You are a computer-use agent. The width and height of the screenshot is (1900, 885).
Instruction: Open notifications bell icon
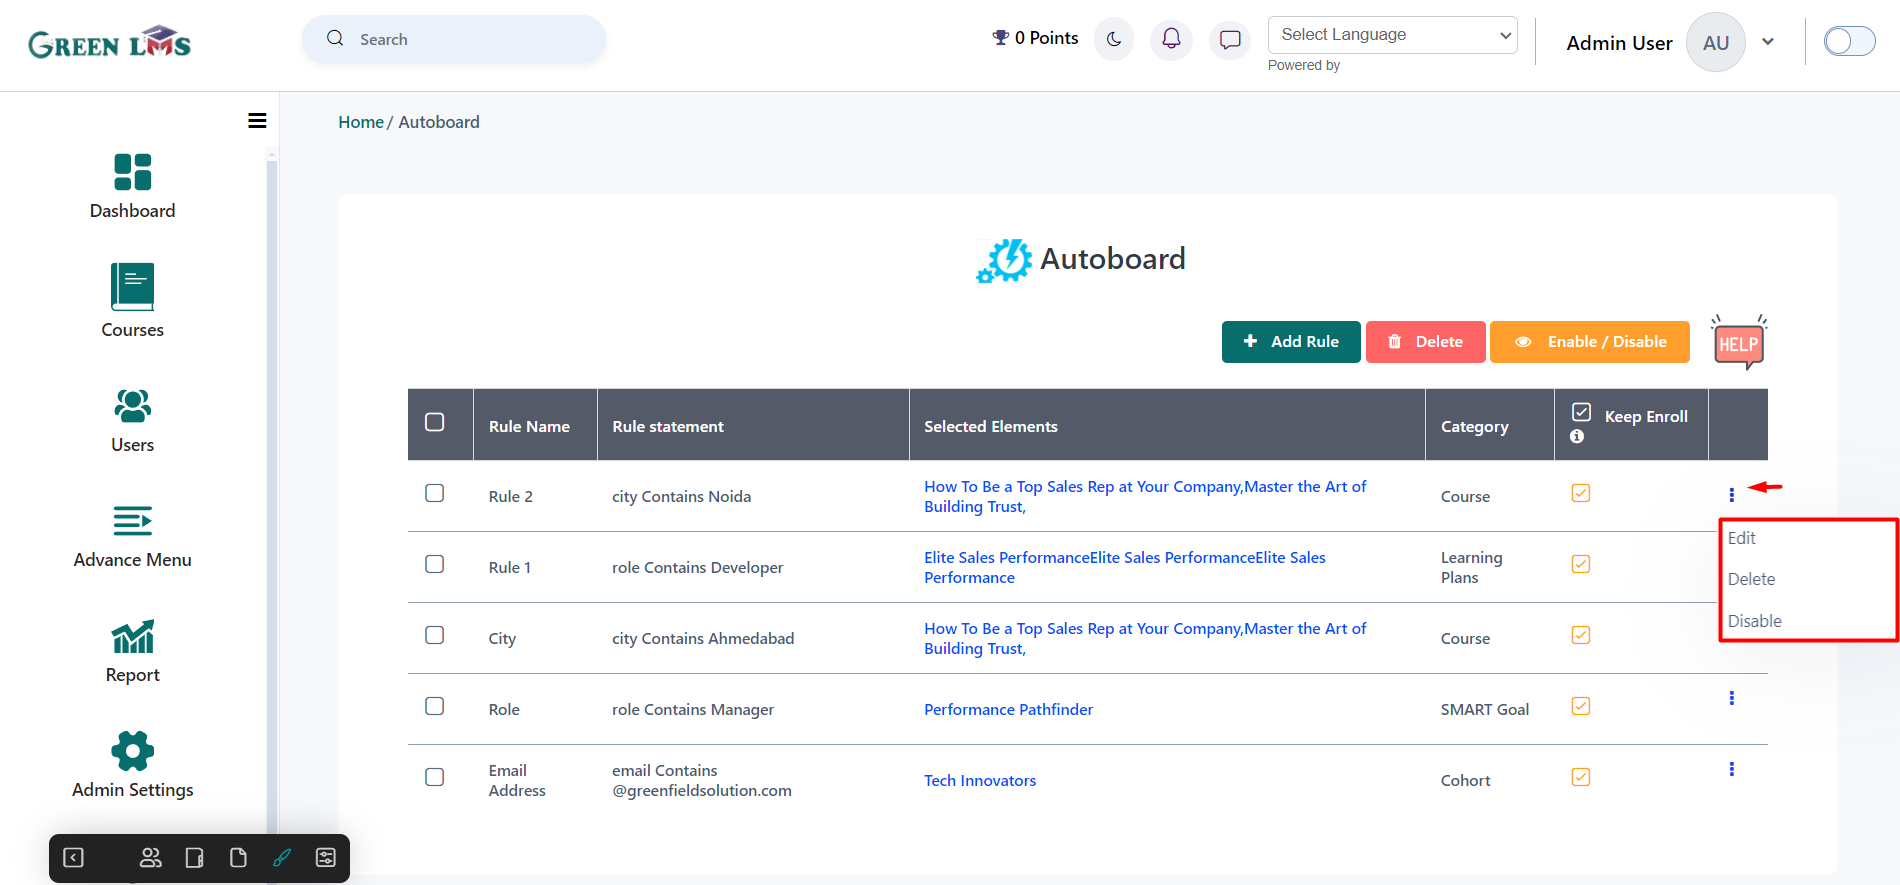[1171, 40]
